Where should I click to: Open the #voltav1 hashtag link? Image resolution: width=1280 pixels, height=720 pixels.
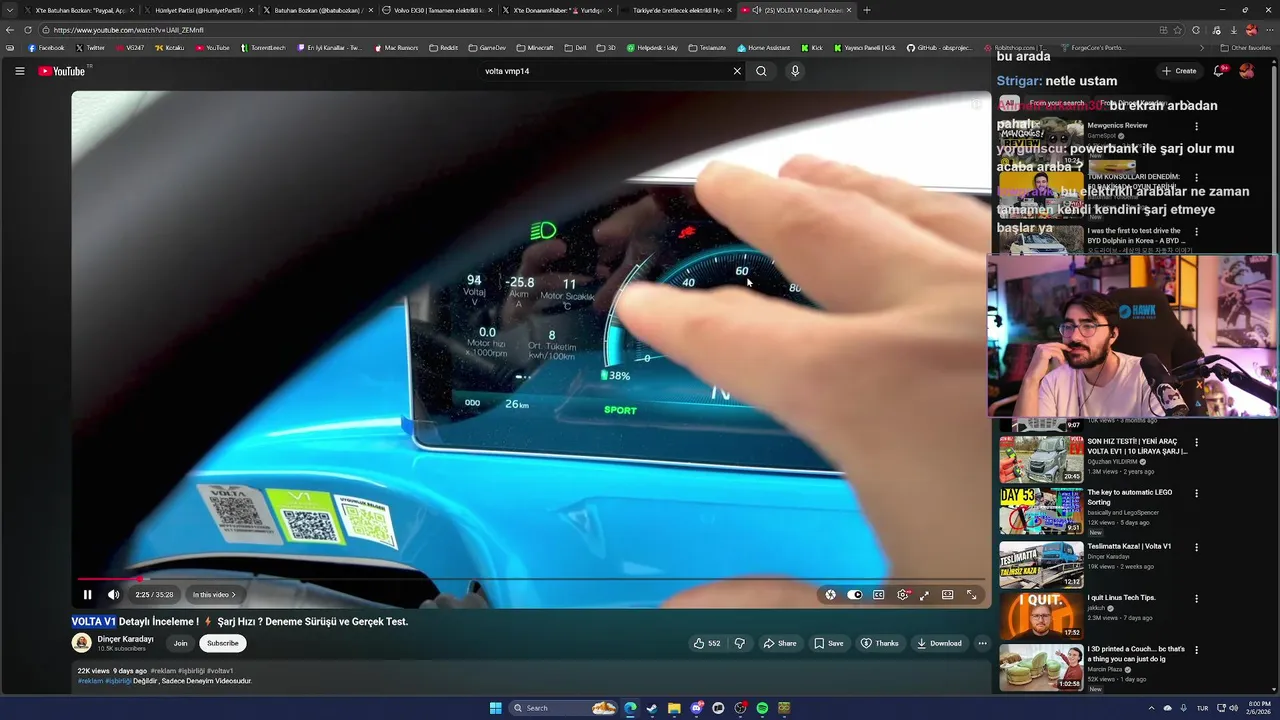coord(220,671)
